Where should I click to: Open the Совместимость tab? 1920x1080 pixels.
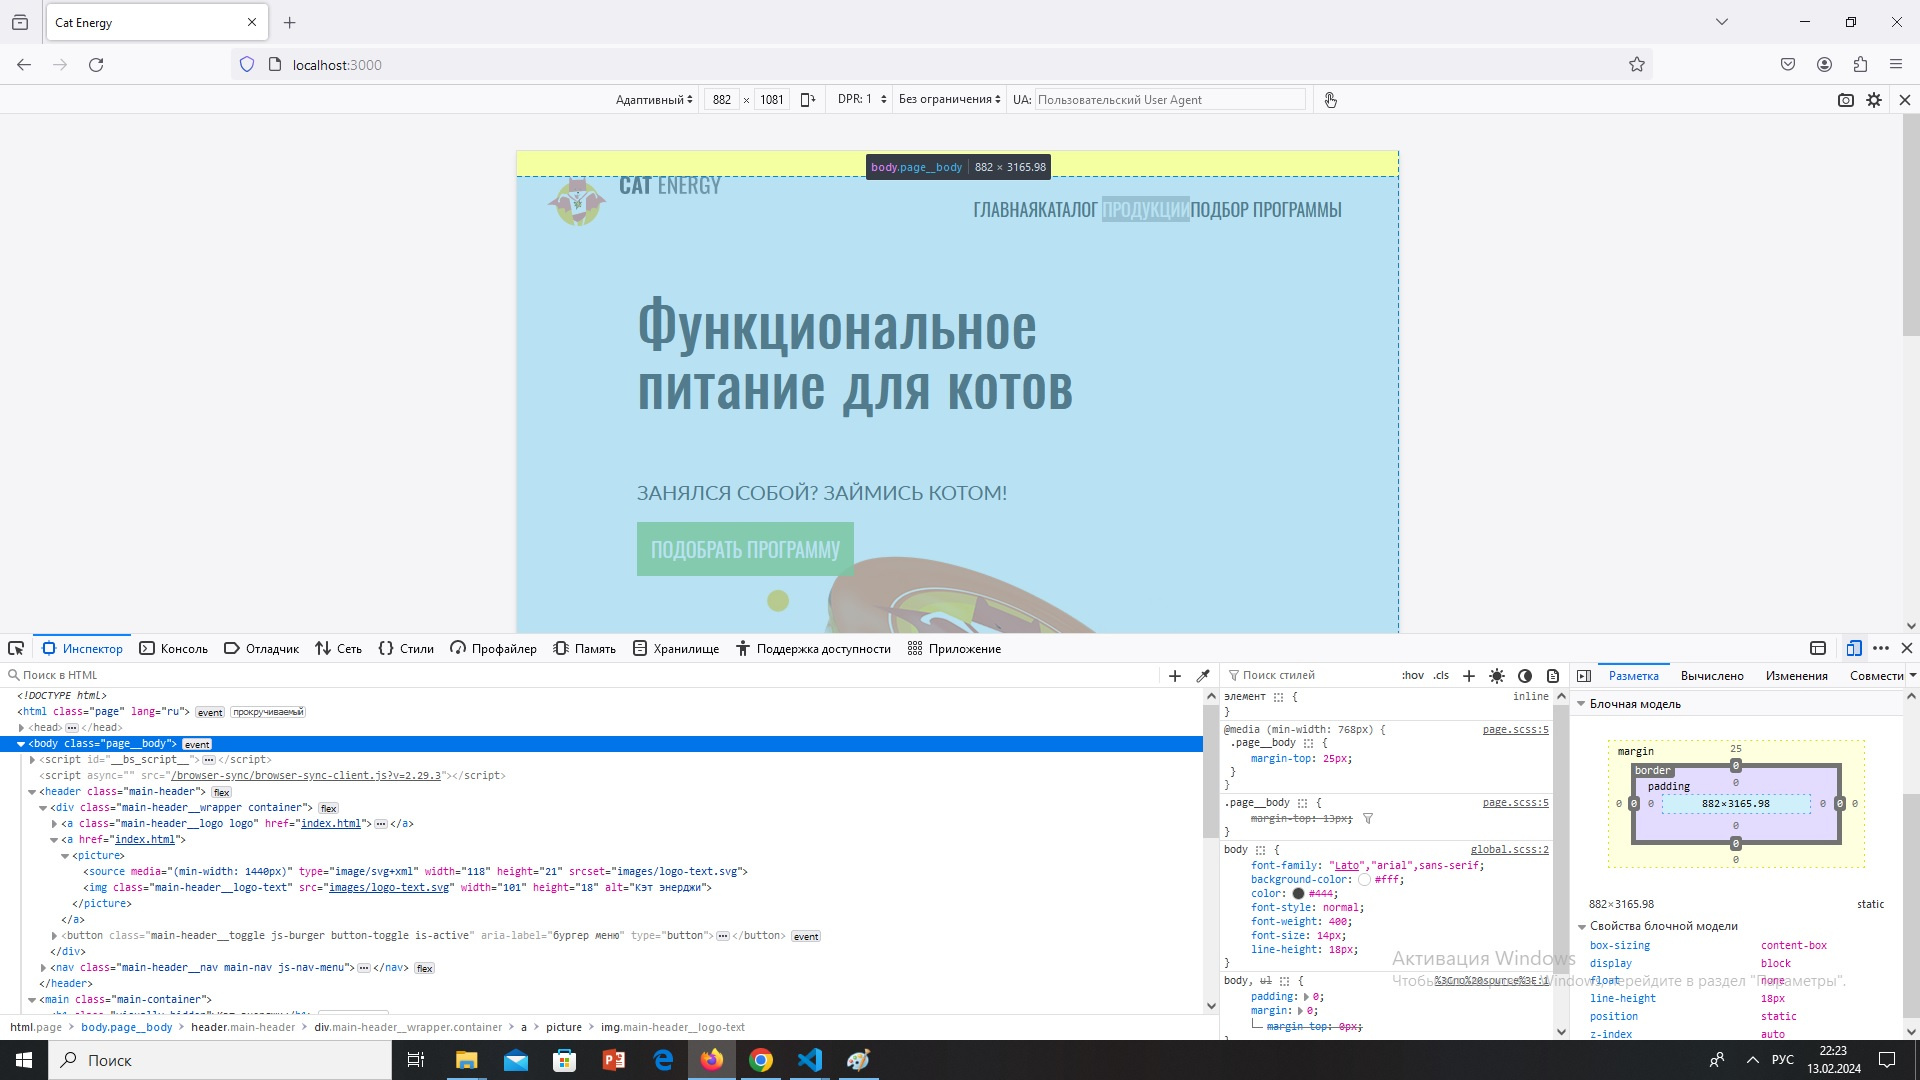(x=1877, y=675)
